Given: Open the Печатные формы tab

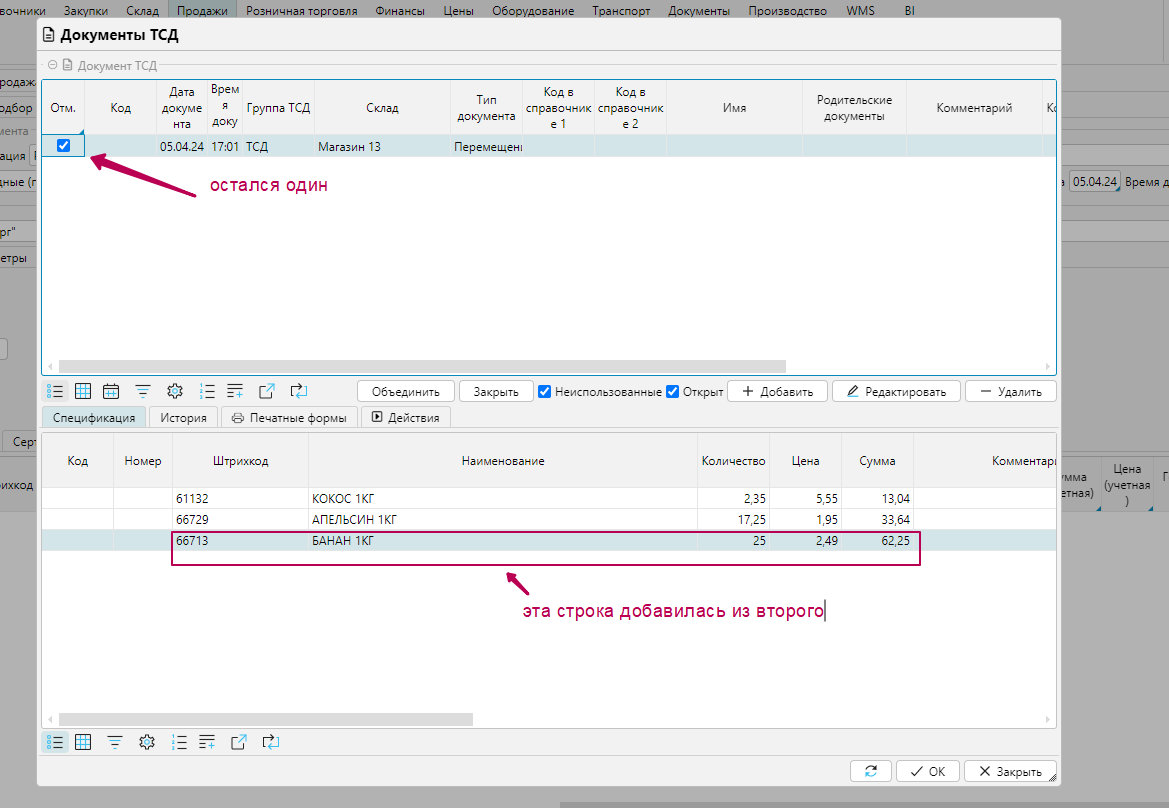Looking at the screenshot, I should (x=288, y=417).
